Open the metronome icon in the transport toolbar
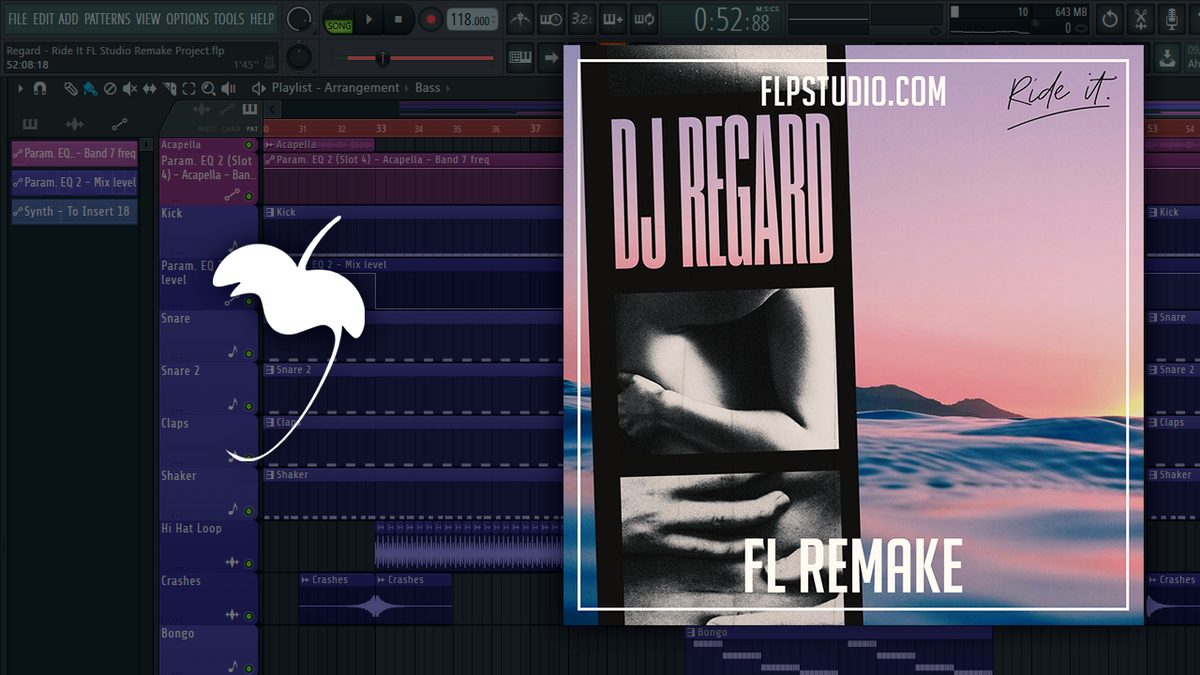1200x675 pixels. pyautogui.click(x=519, y=18)
